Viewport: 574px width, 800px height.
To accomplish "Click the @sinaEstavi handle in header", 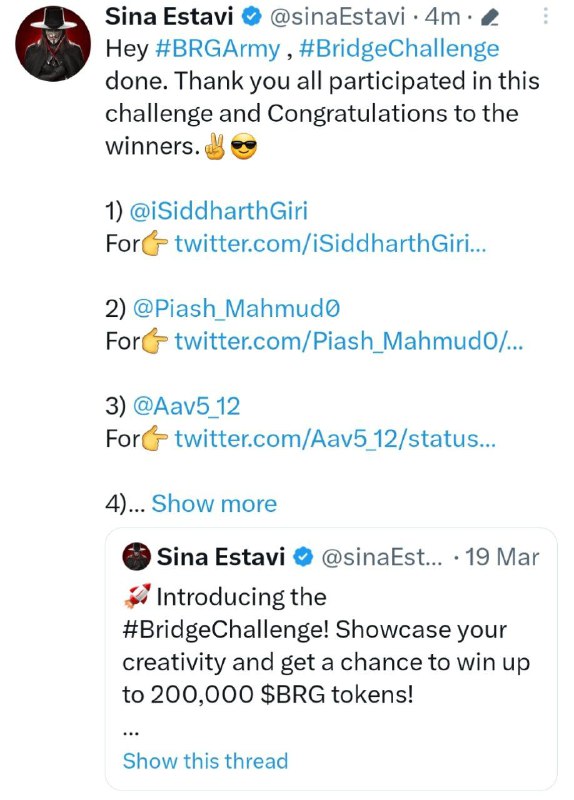I will pyautogui.click(x=337, y=17).
